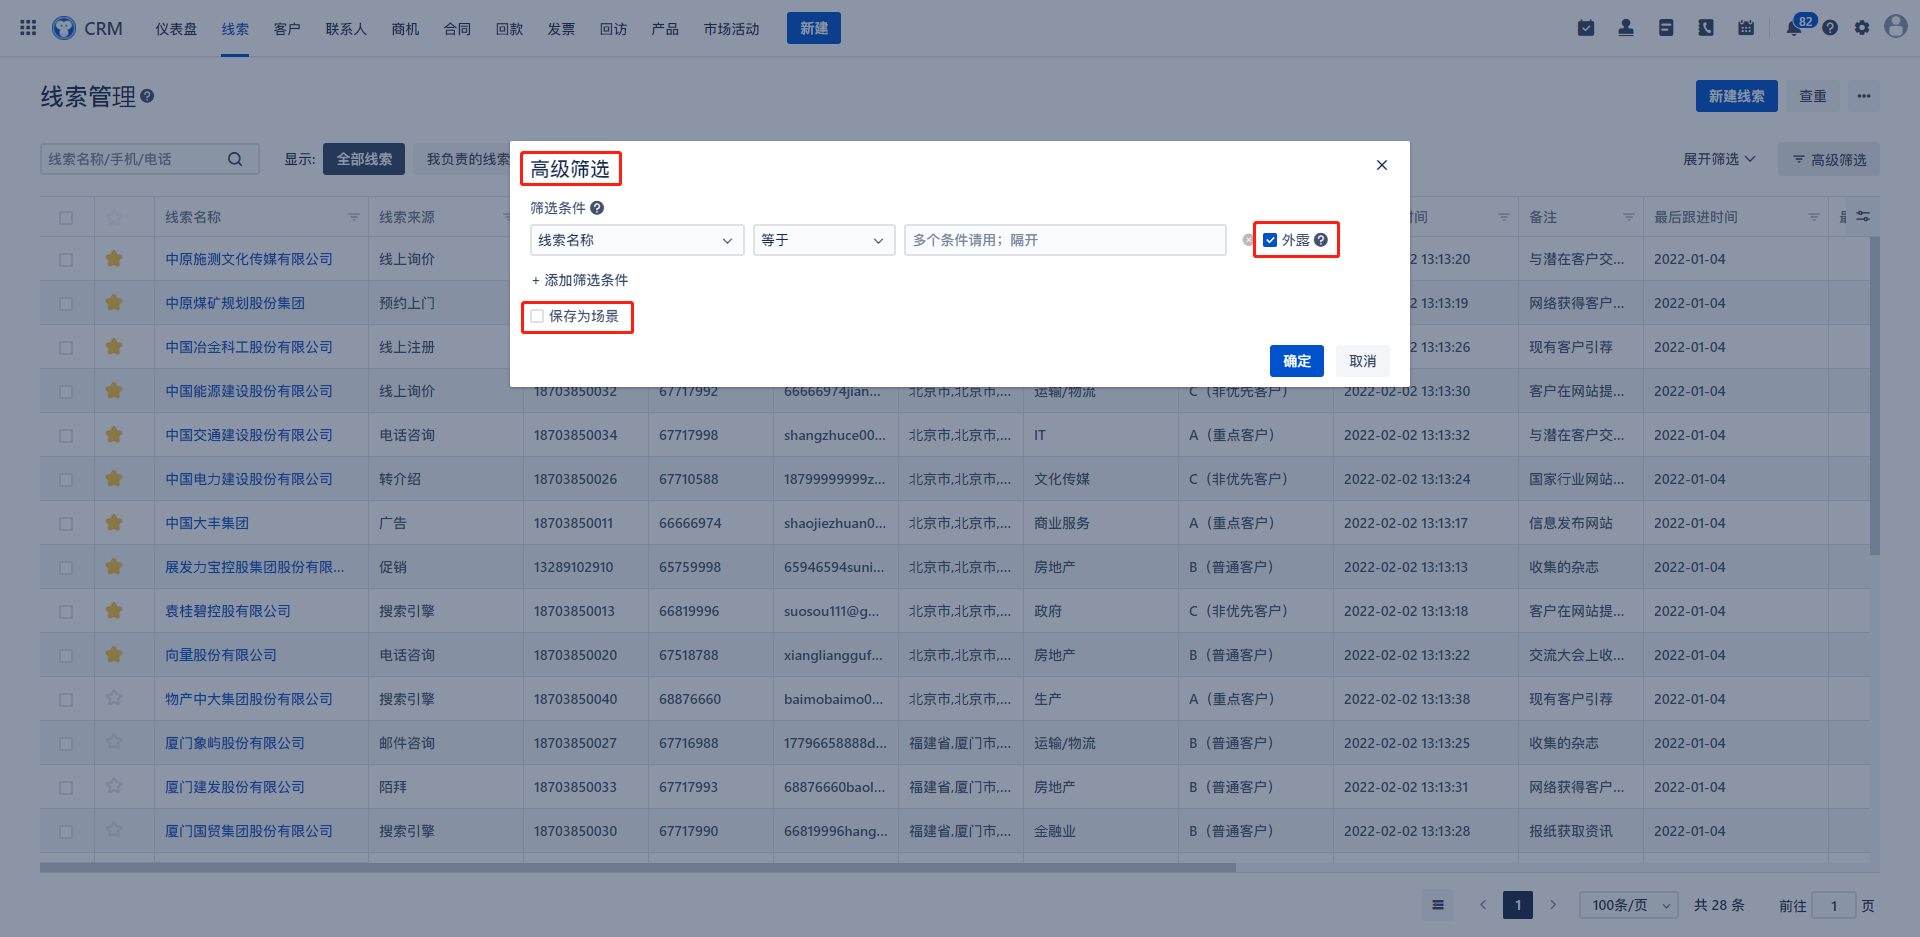This screenshot has height=937, width=1920.
Task: Select row checkbox for 厦门国贸集团股份有限公司
Action: pos(66,831)
